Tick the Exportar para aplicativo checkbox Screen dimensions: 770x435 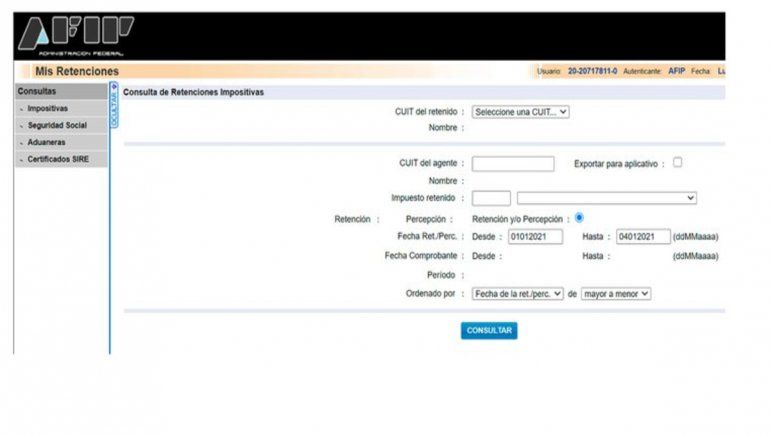pyautogui.click(x=677, y=162)
